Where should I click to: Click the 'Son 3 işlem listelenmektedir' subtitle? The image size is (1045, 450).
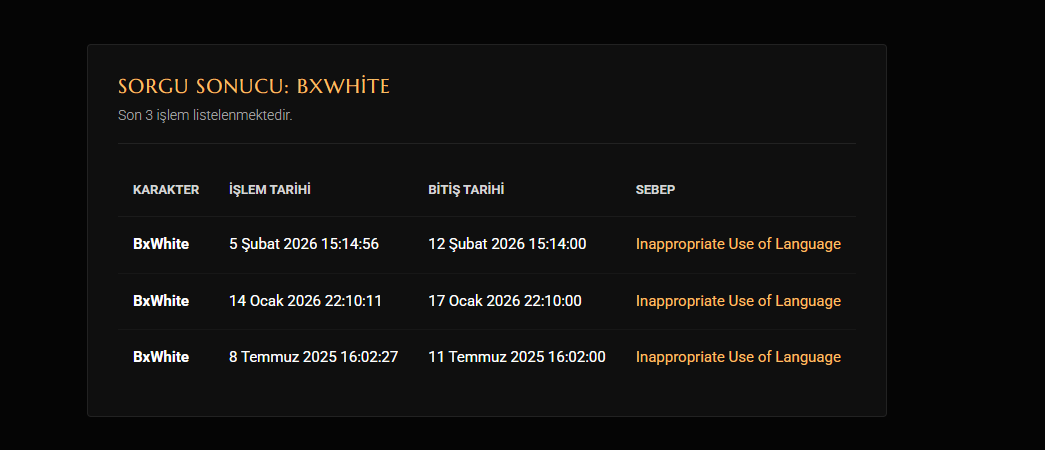(x=205, y=115)
